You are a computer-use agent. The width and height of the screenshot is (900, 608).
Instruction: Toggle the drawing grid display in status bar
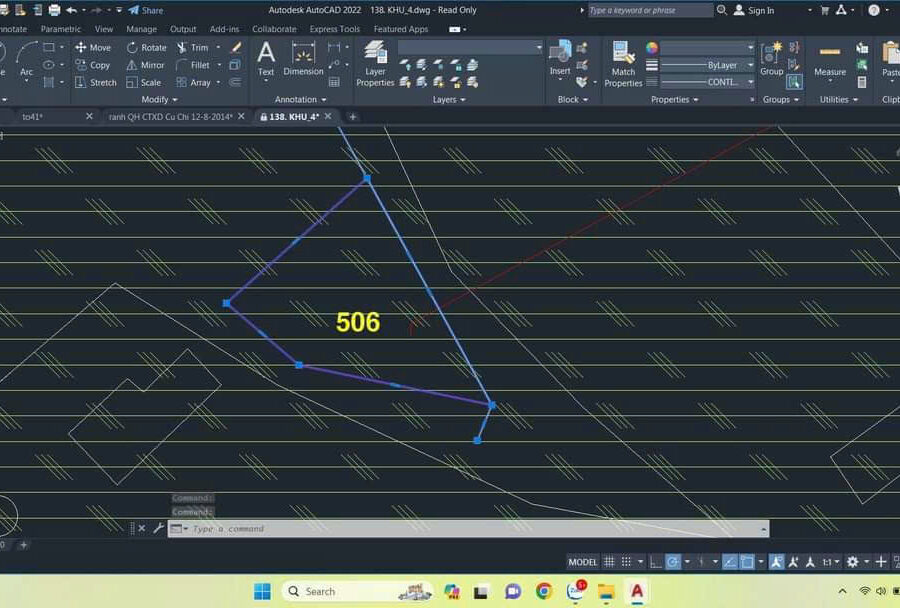(x=610, y=562)
